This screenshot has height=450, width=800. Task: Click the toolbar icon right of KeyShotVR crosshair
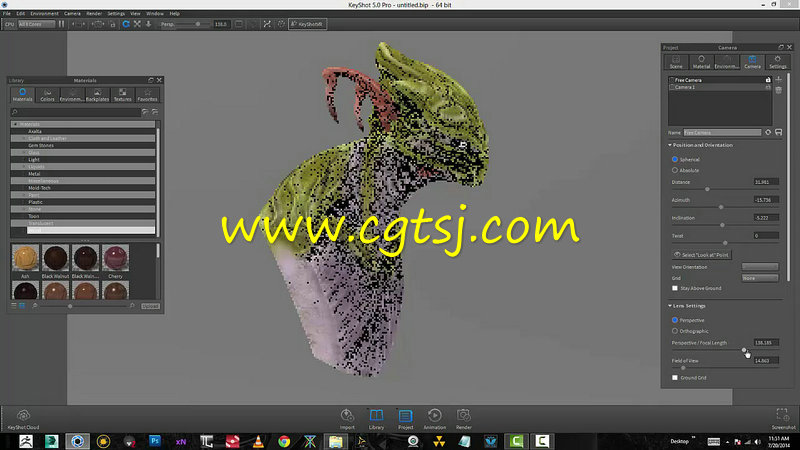pyautogui.click(x=281, y=24)
